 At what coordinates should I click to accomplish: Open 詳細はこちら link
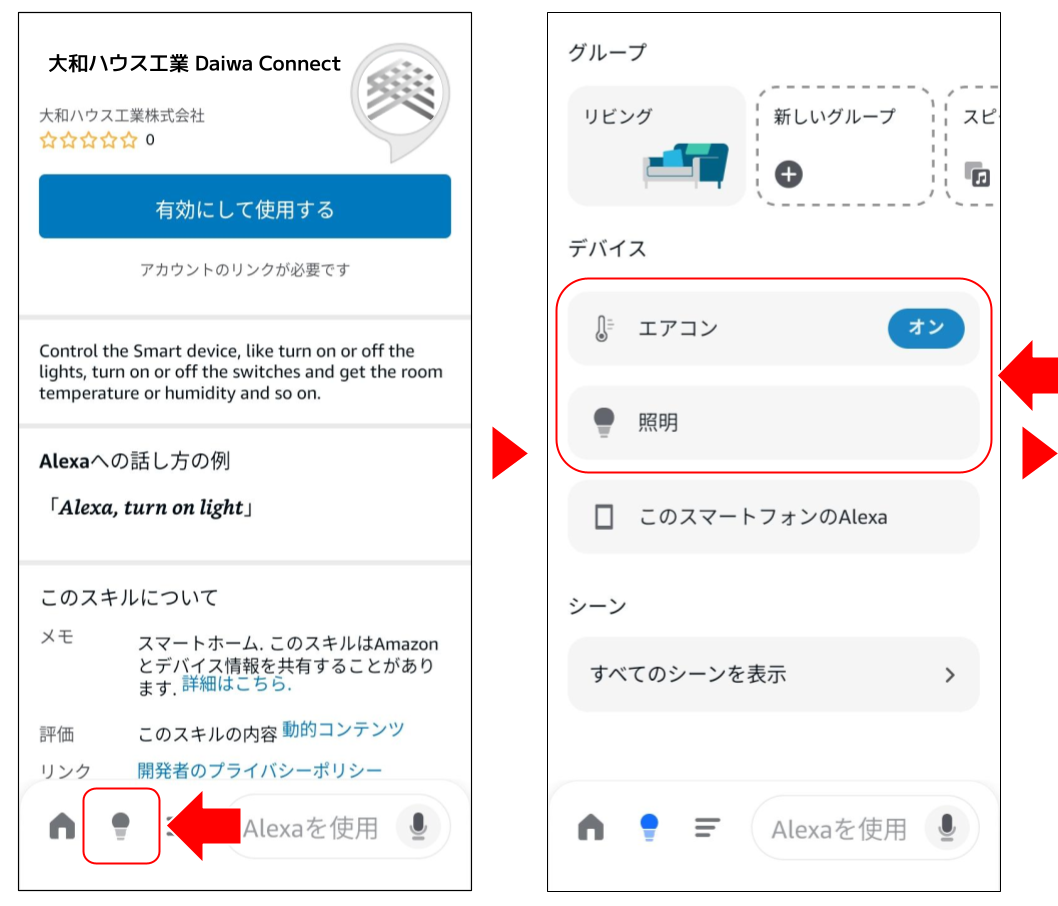237,684
